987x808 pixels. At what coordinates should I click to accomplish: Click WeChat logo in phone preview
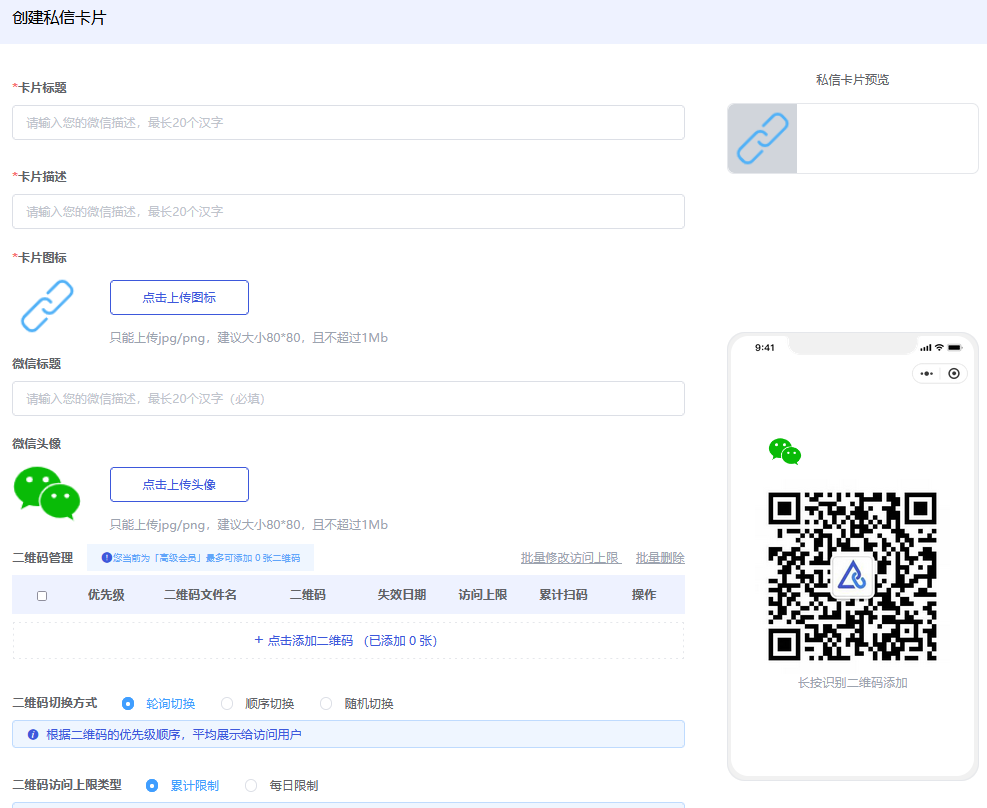(784, 451)
